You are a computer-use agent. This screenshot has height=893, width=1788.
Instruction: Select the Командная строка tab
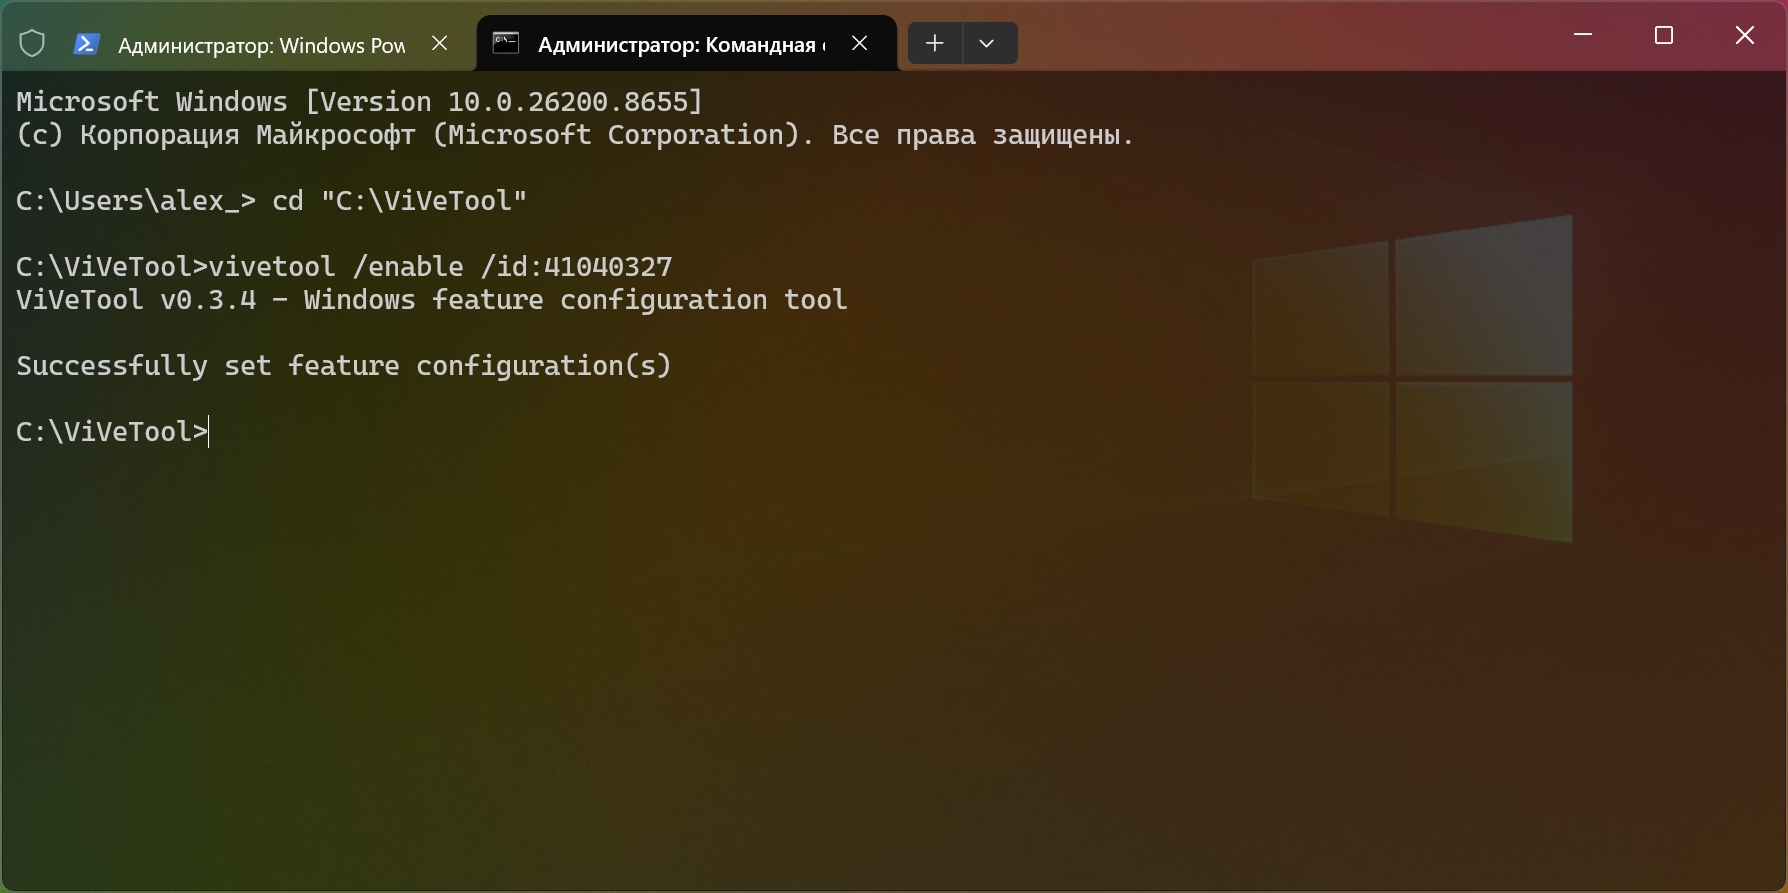pos(686,44)
